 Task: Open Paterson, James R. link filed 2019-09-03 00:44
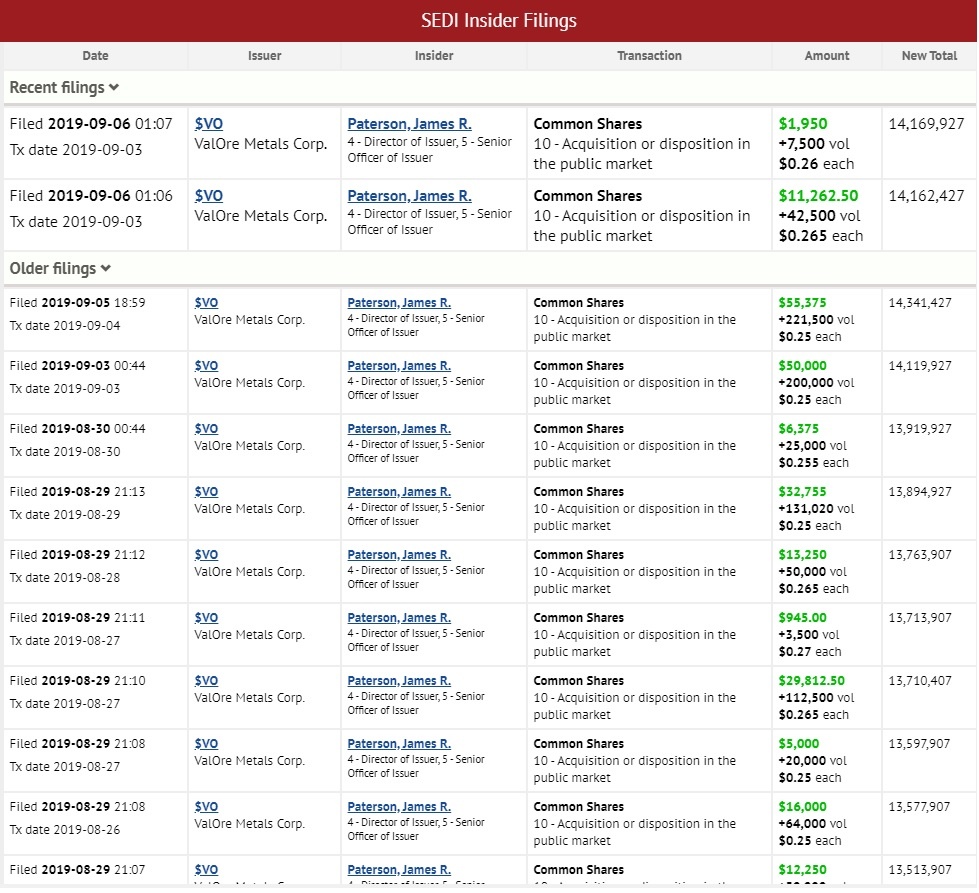tap(399, 366)
